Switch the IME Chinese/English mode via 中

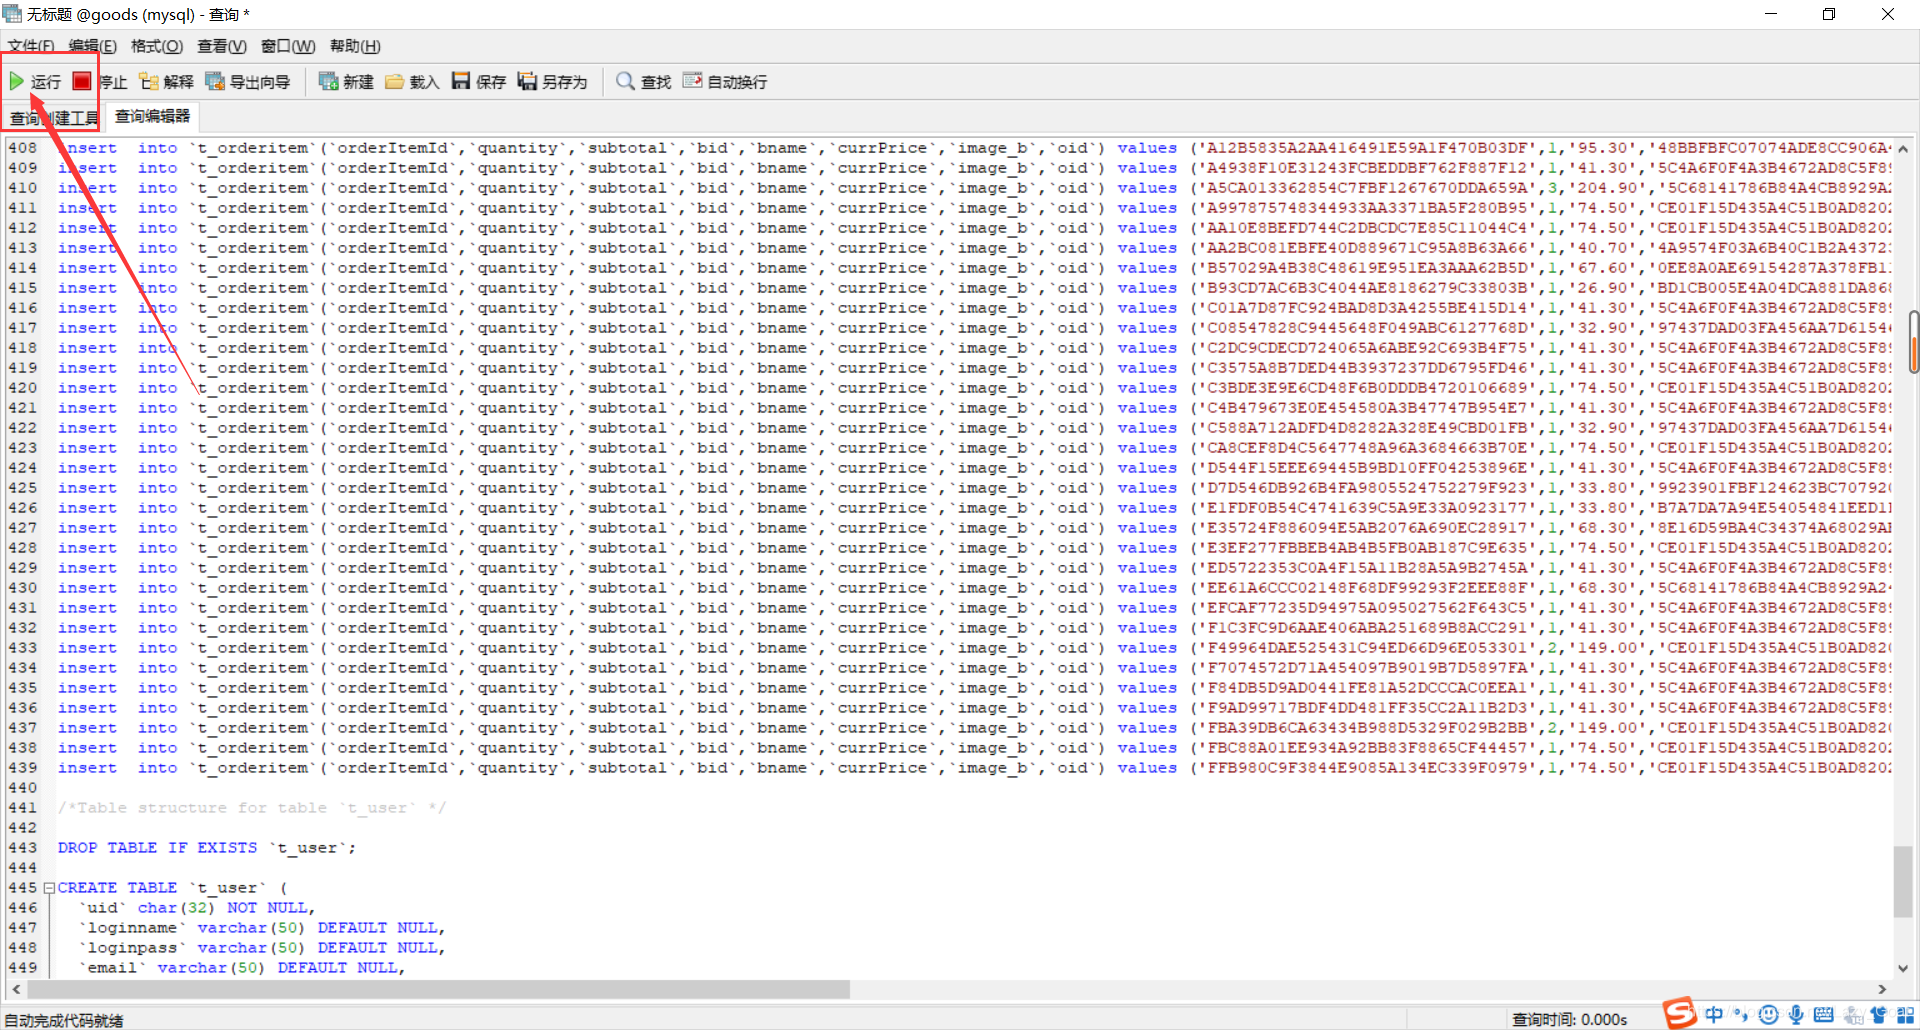[x=1714, y=1015]
